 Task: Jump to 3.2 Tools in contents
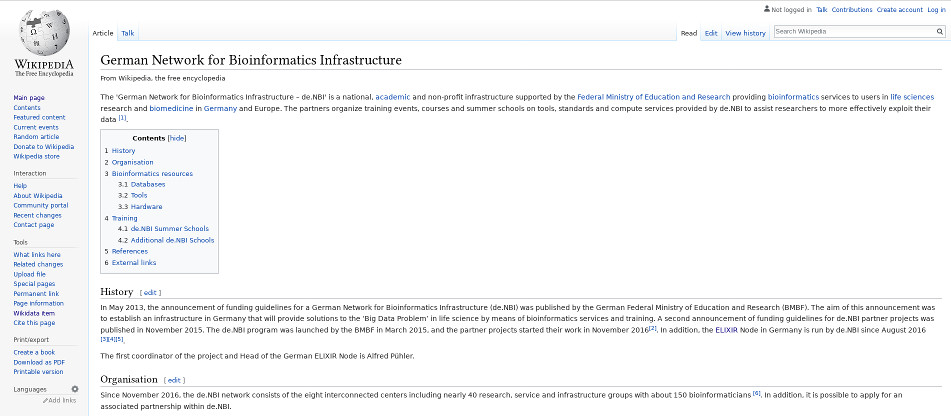pos(139,195)
